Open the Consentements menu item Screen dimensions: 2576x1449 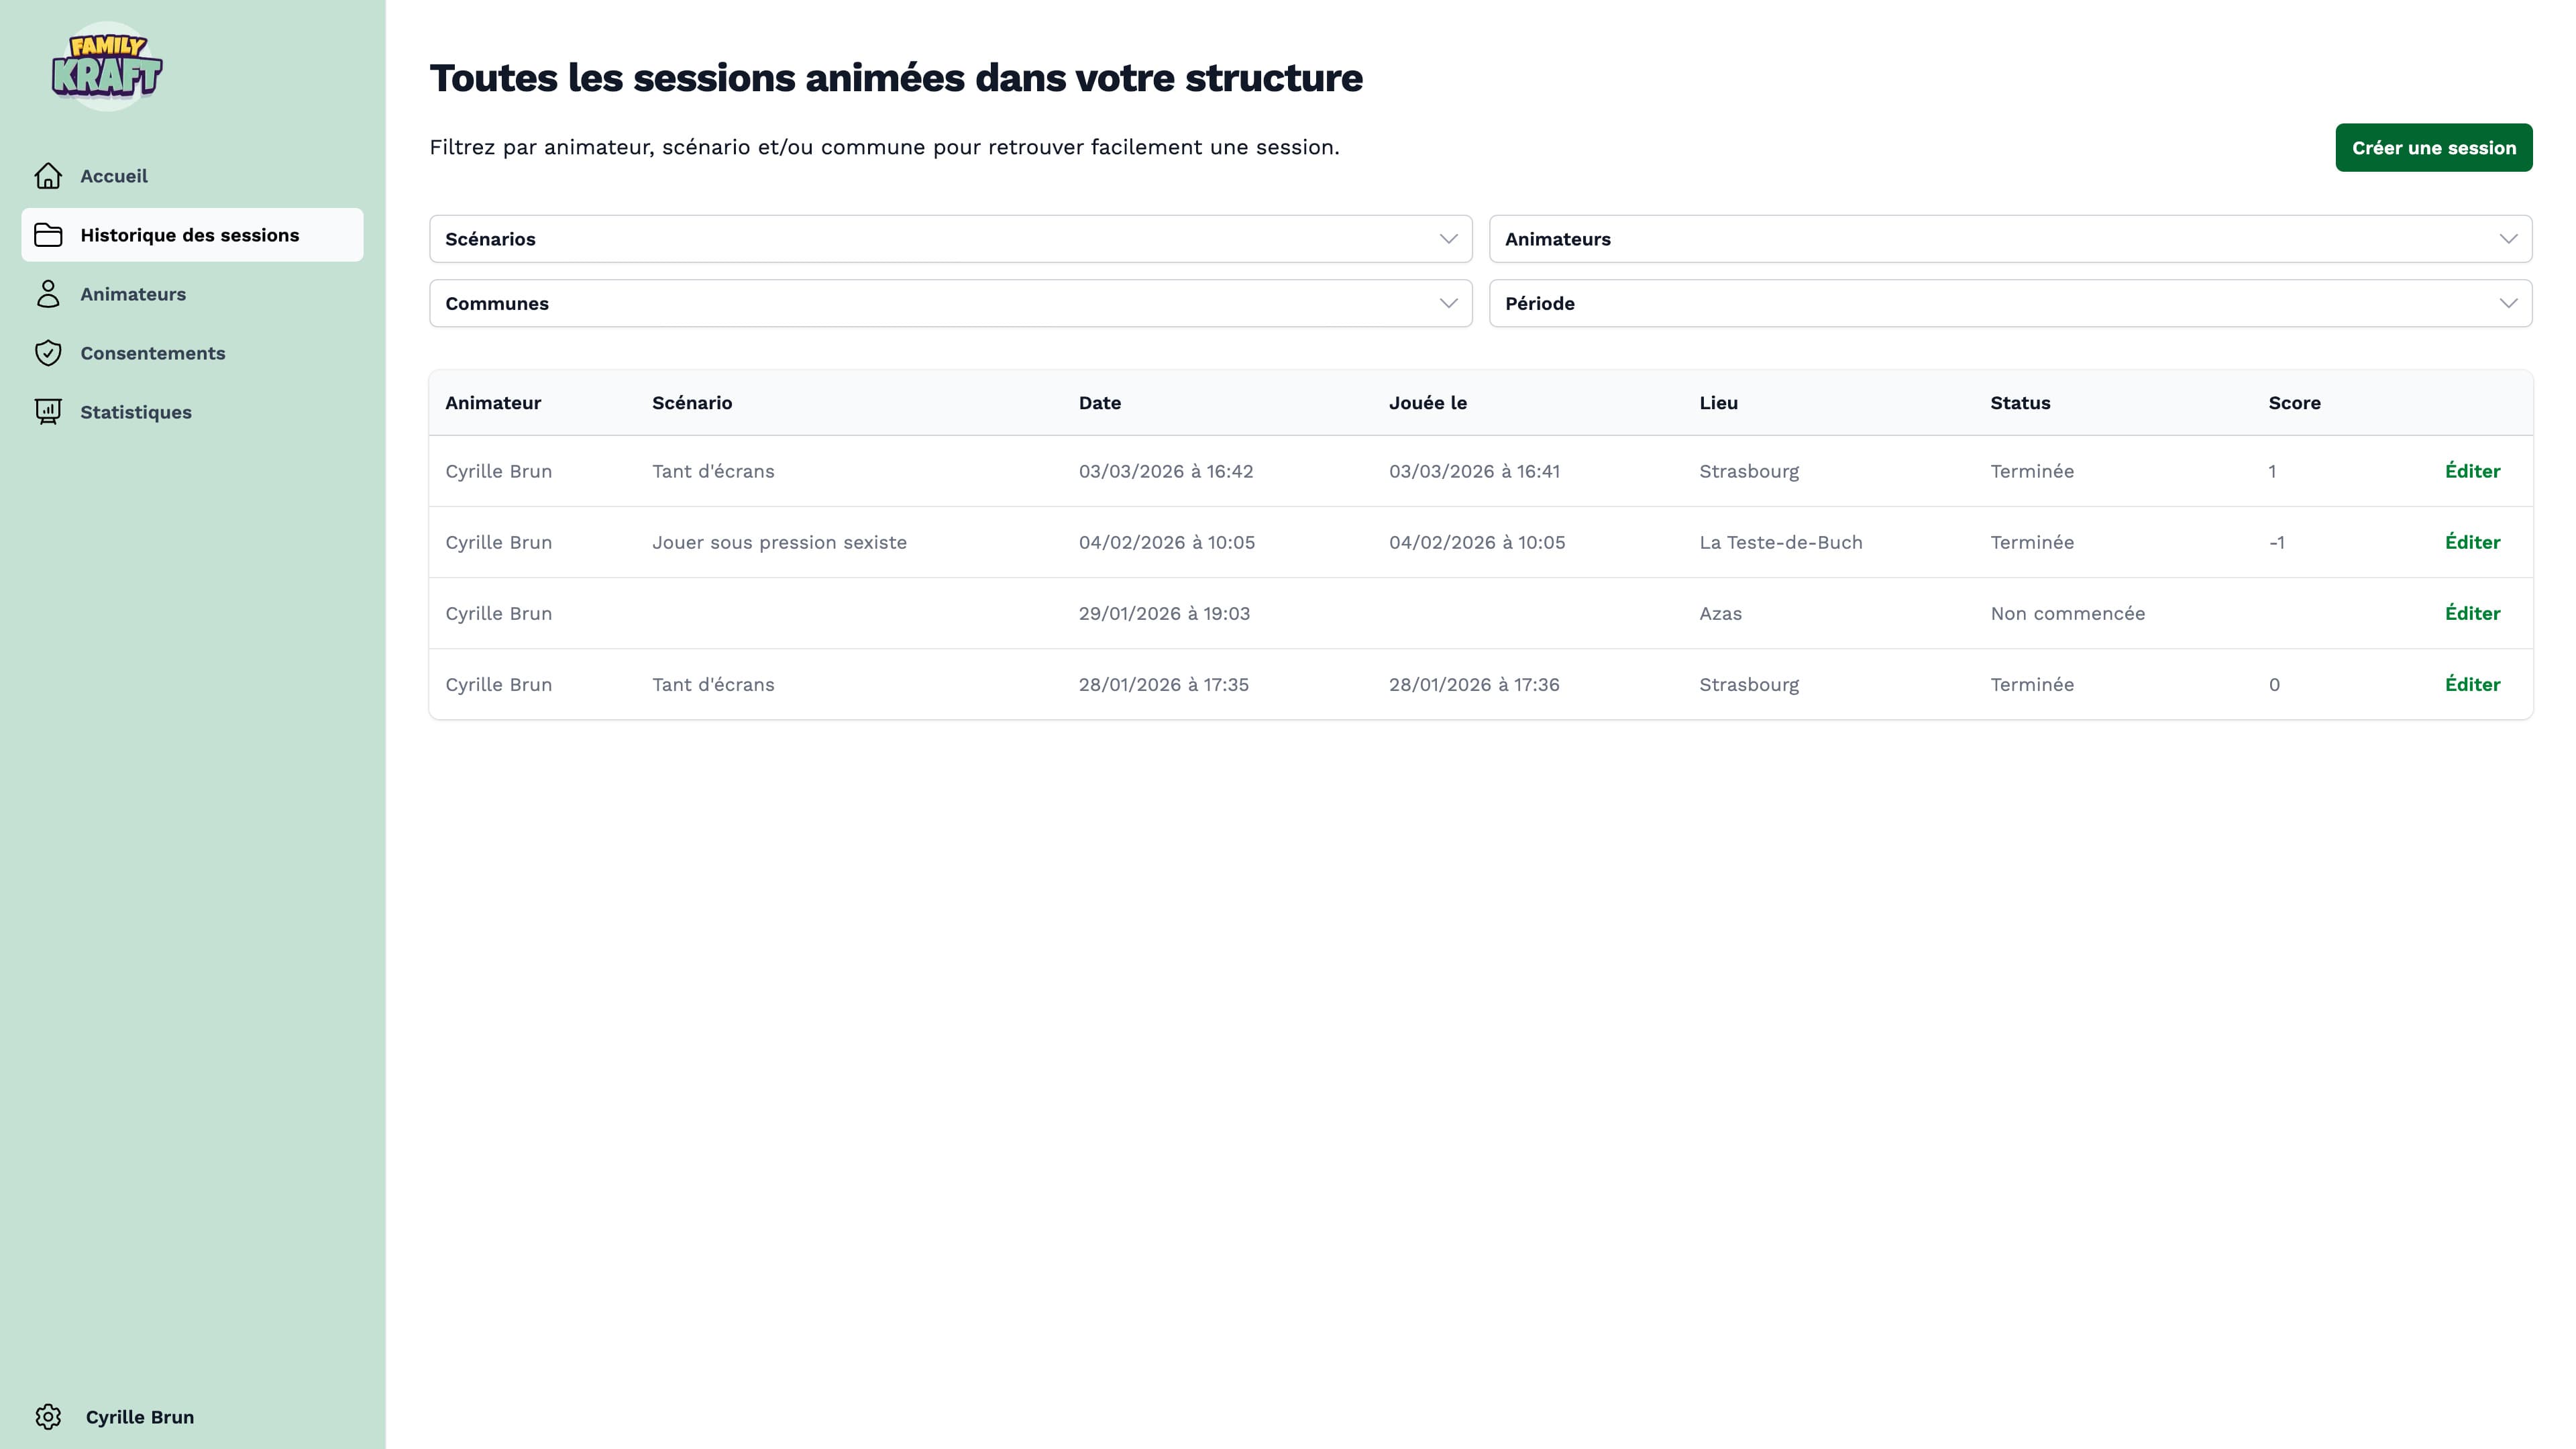[x=153, y=353]
